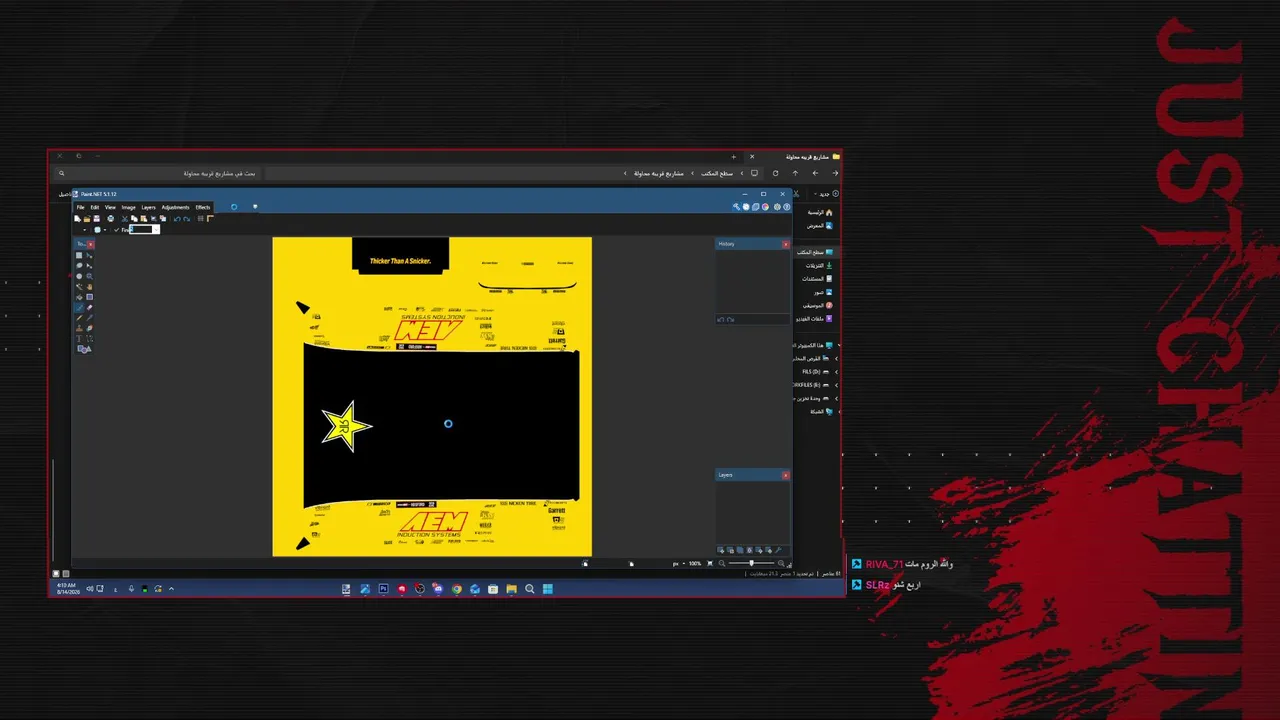This screenshot has width=1280, height=720.
Task: Cut the selection with the scissors icon
Action: click(125, 218)
